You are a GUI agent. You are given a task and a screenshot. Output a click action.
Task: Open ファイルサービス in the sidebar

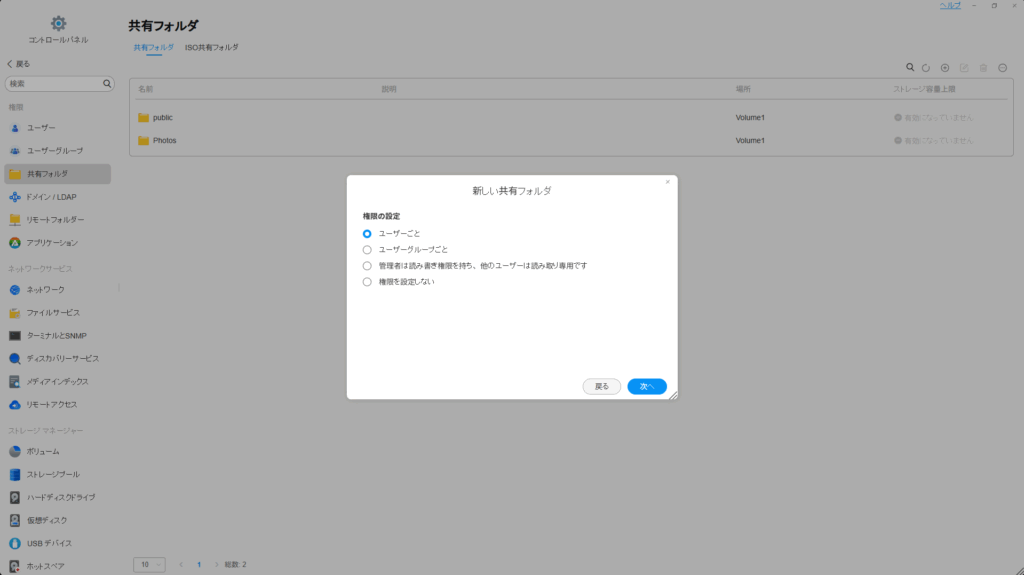pyautogui.click(x=57, y=313)
